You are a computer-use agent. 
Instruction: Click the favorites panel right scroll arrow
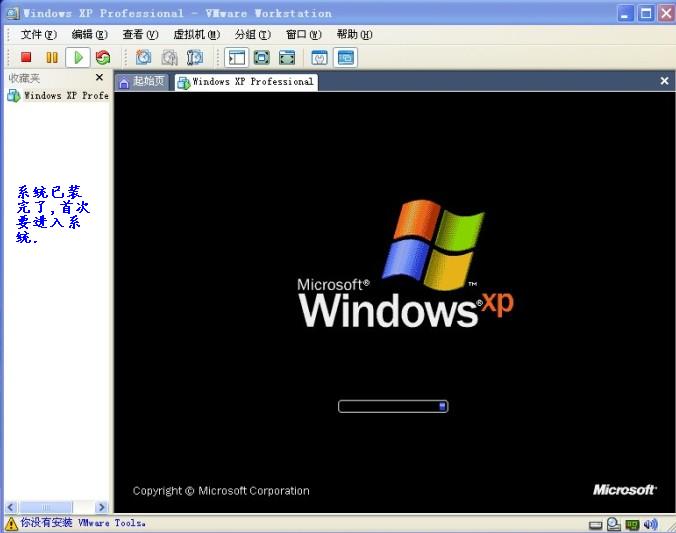coord(100,507)
